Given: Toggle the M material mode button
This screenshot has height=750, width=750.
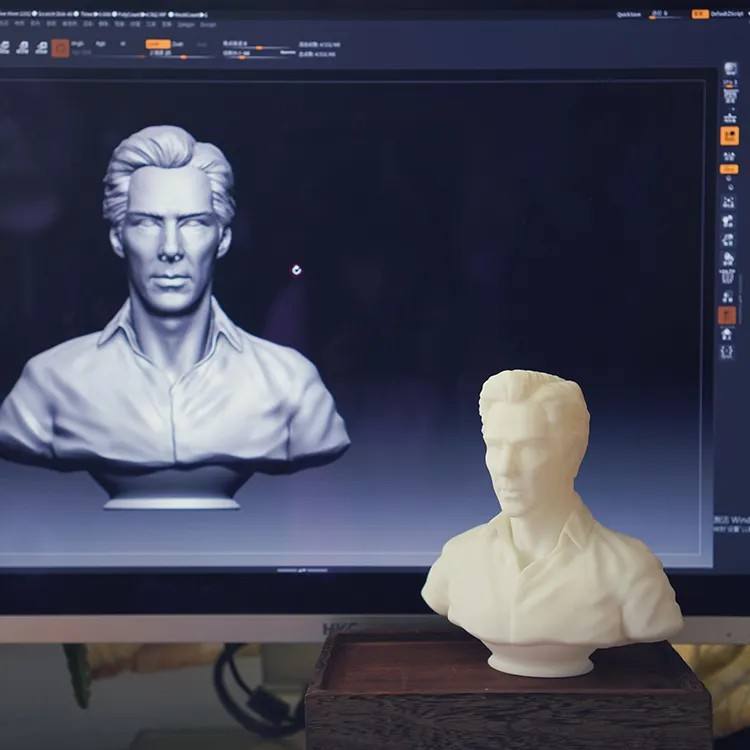Looking at the screenshot, I should point(123,44).
